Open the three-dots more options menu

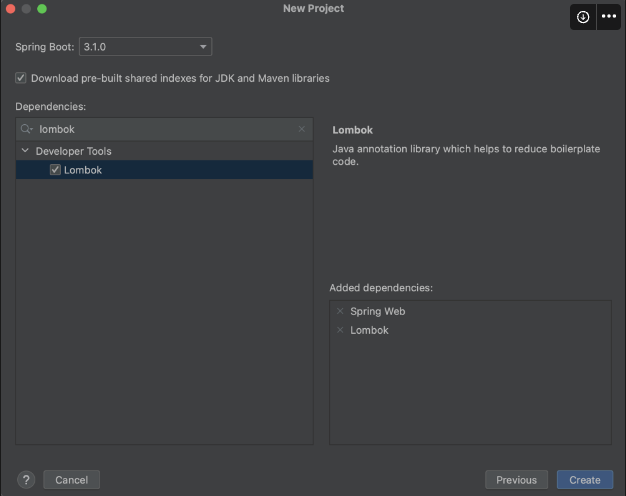pyautogui.click(x=608, y=17)
